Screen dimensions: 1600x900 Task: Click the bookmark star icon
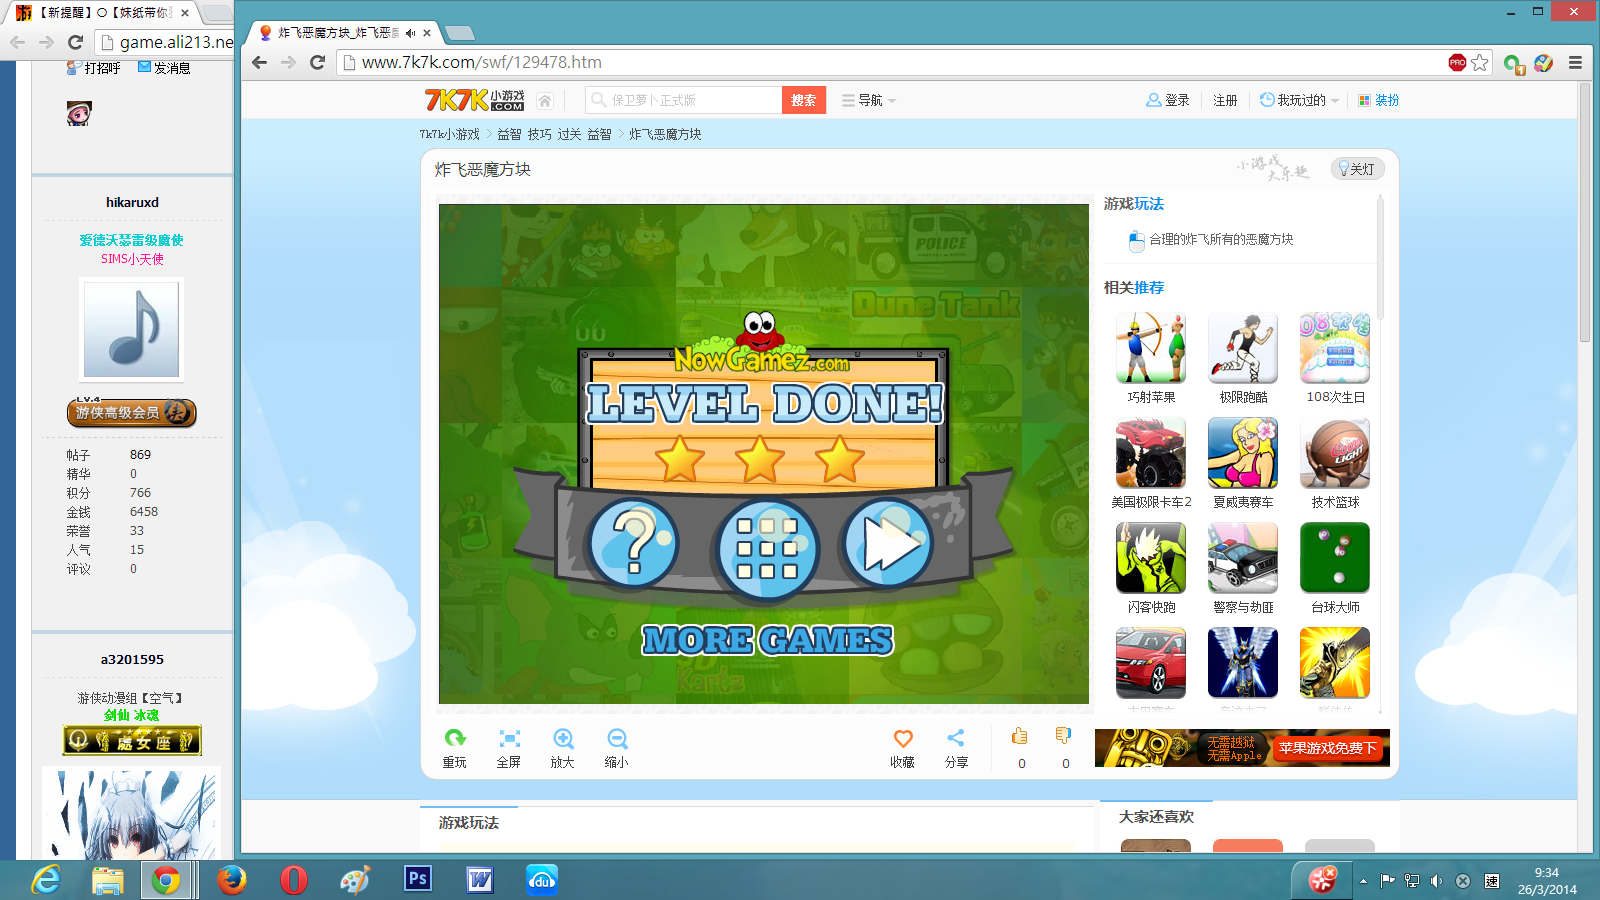1480,62
